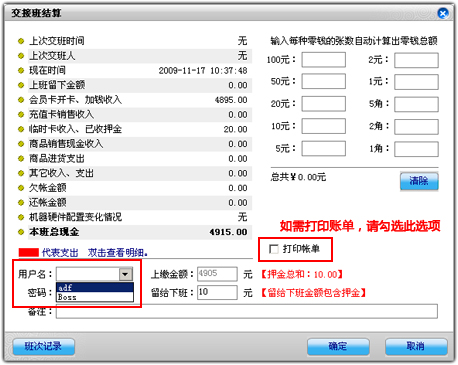
Task: Click the bullet icon beside 商品进货支出
Action: tap(21, 158)
